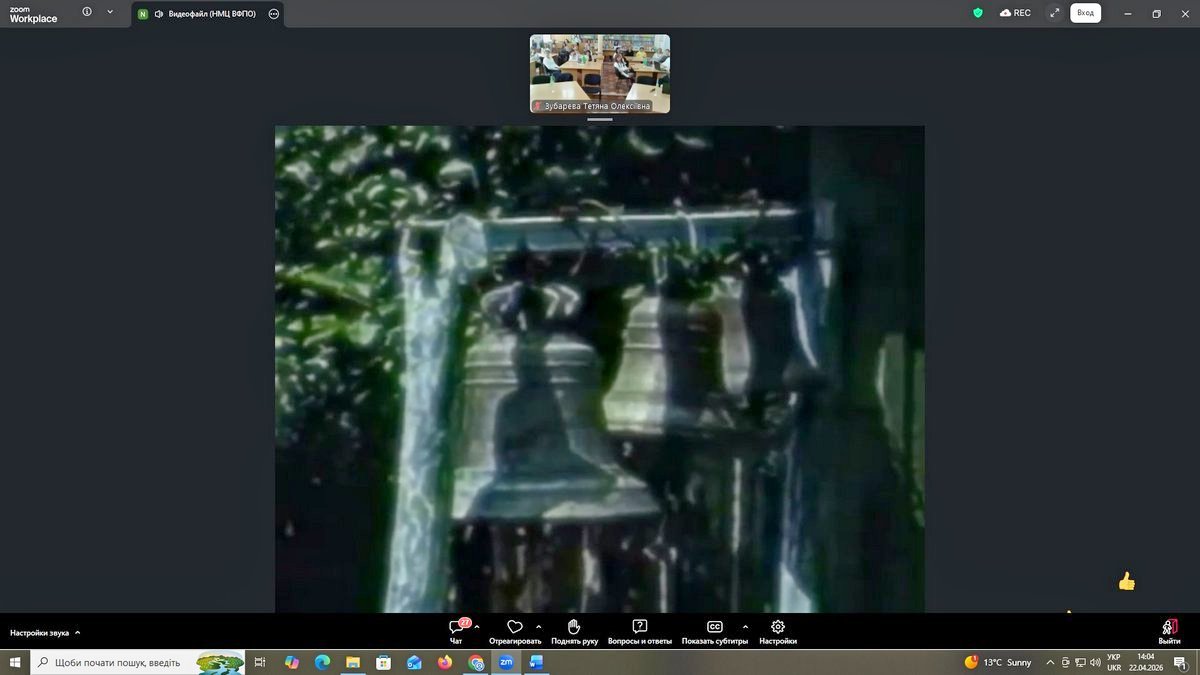
Task: Click the Вход sign-in button
Action: point(1085,13)
